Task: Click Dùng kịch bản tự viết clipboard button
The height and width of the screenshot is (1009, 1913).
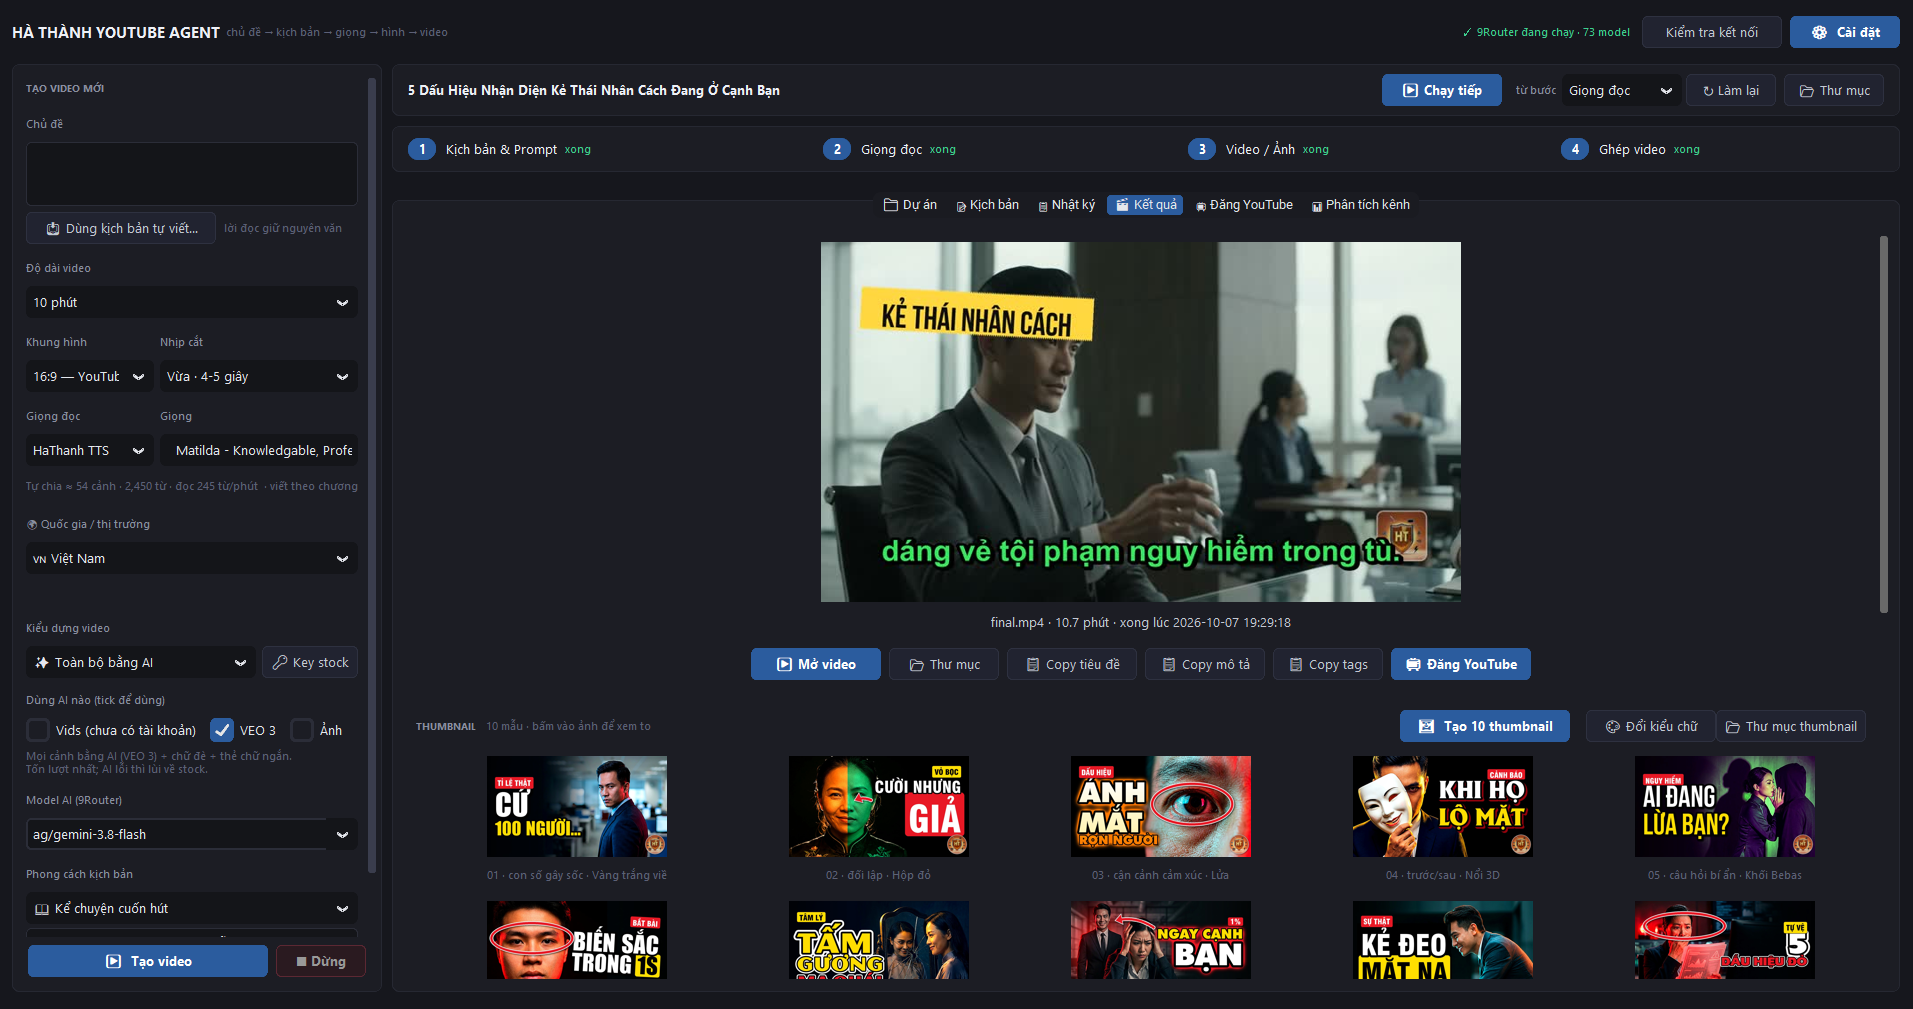Action: pos(121,228)
